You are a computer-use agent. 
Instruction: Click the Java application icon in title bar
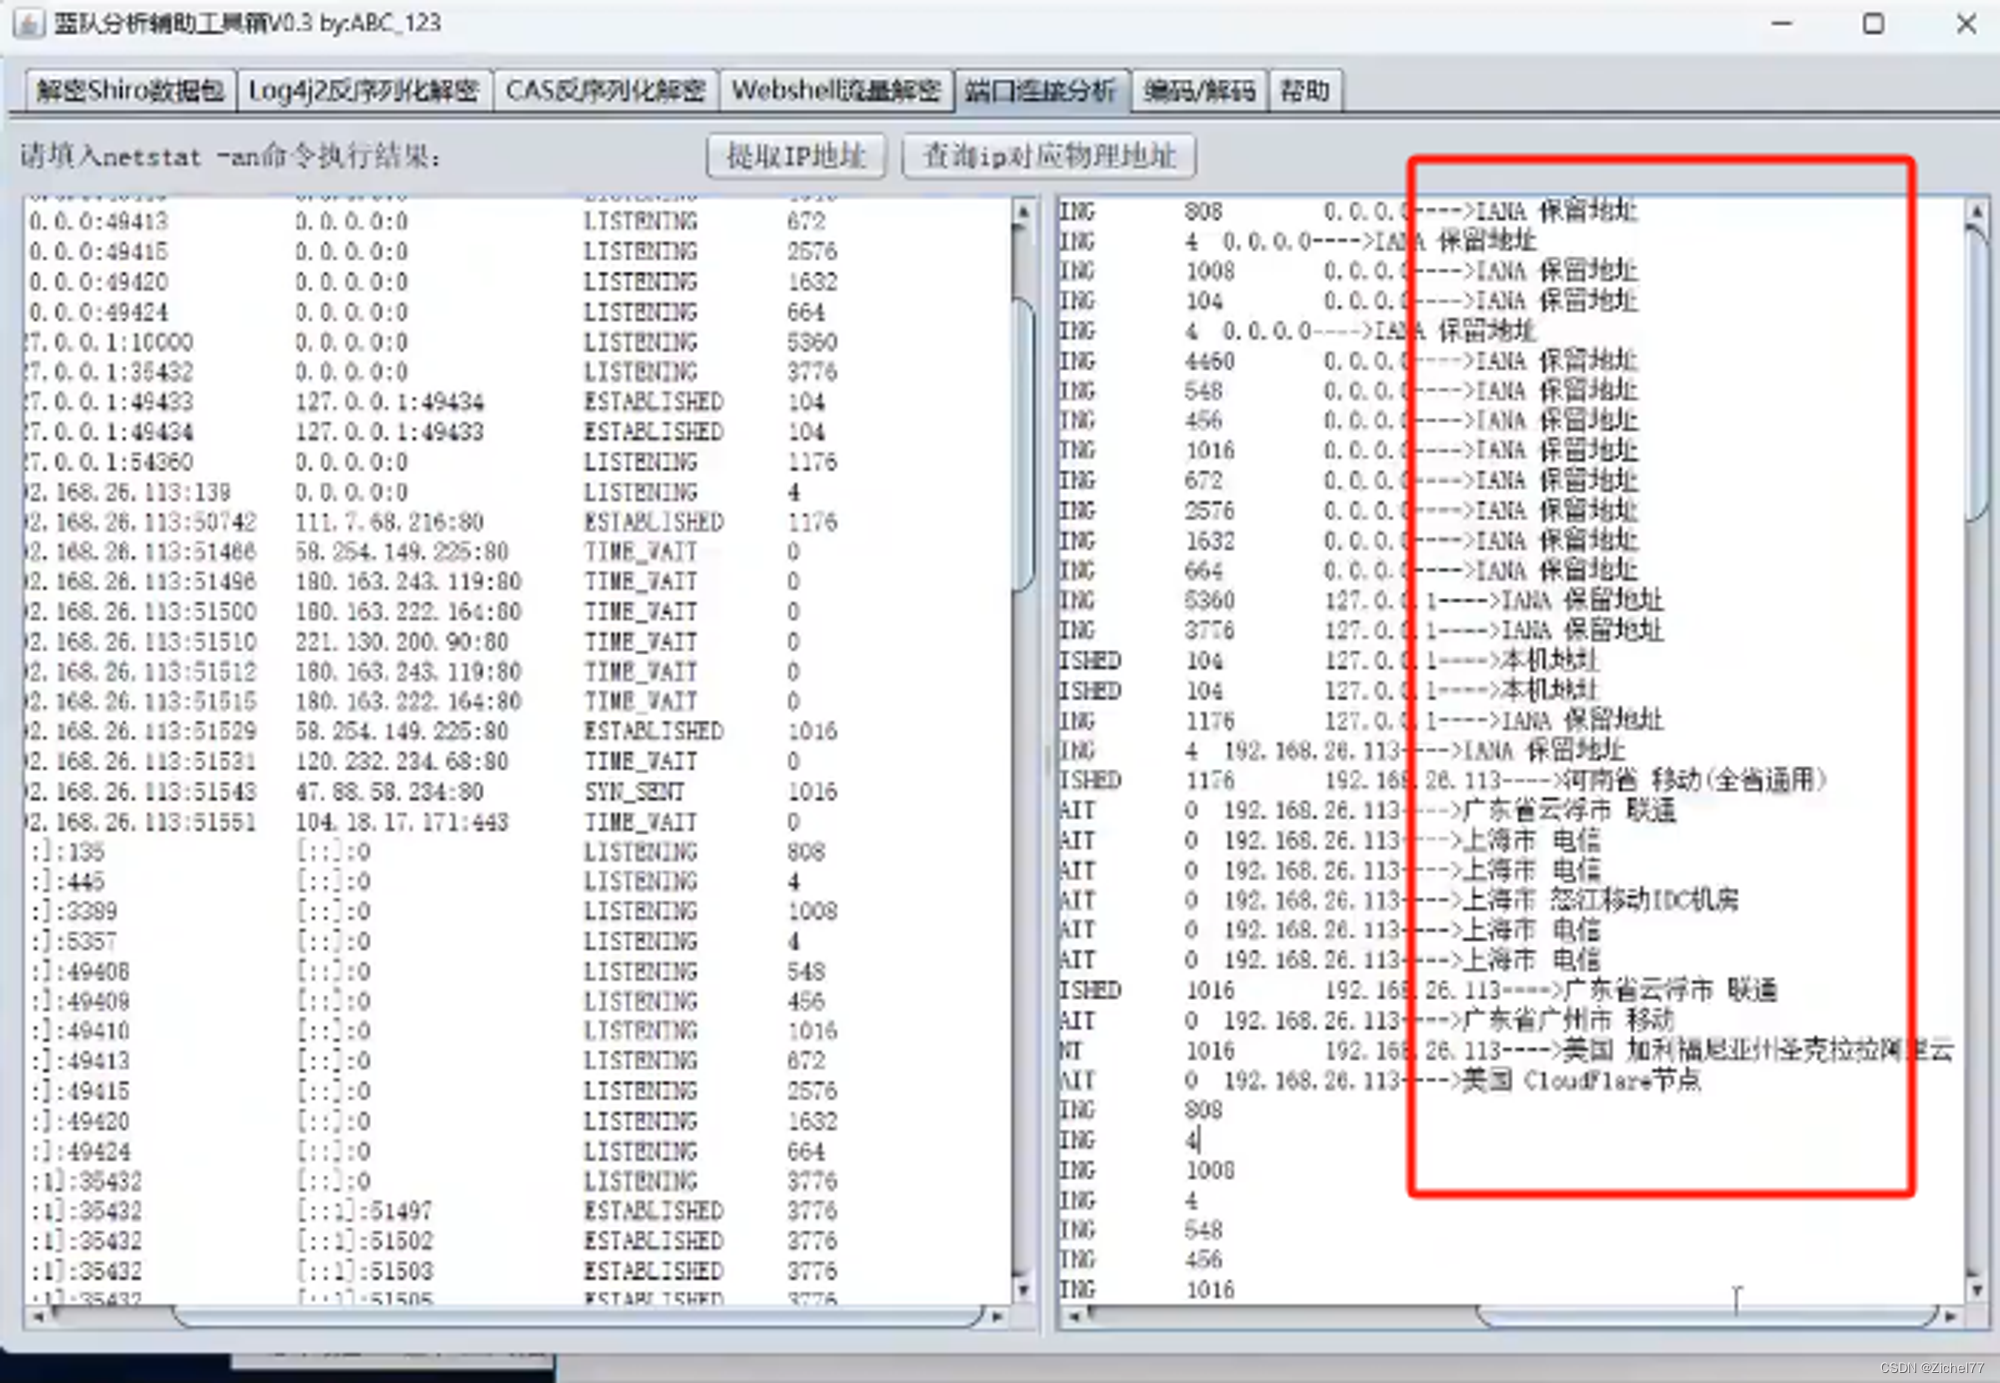(29, 23)
